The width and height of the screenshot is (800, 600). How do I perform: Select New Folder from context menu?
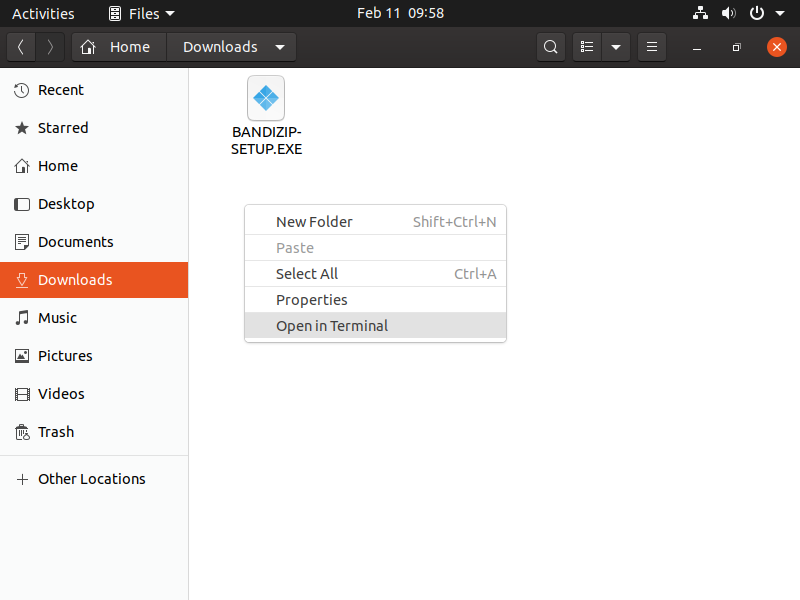(x=314, y=222)
